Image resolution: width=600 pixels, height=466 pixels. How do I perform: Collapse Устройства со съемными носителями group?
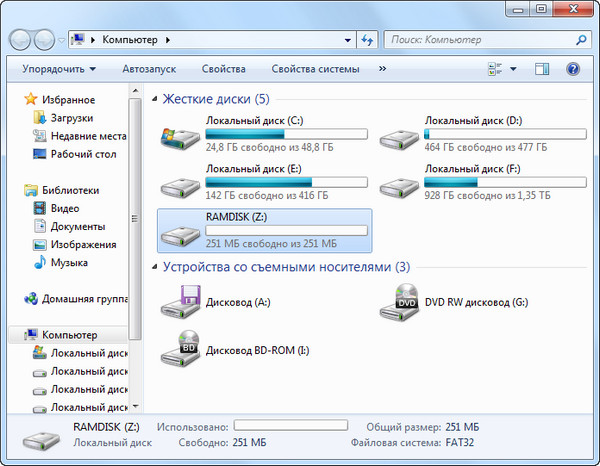153,267
